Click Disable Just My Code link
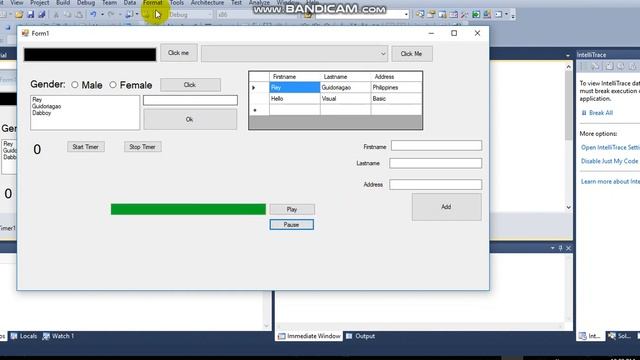This screenshot has width=640, height=360. click(609, 161)
